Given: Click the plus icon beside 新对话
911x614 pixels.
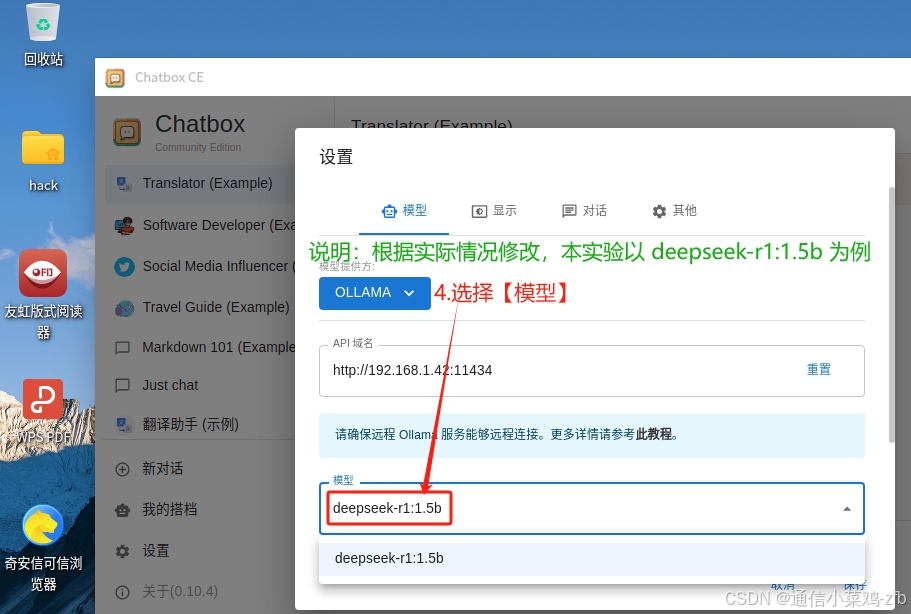Looking at the screenshot, I should [123, 469].
